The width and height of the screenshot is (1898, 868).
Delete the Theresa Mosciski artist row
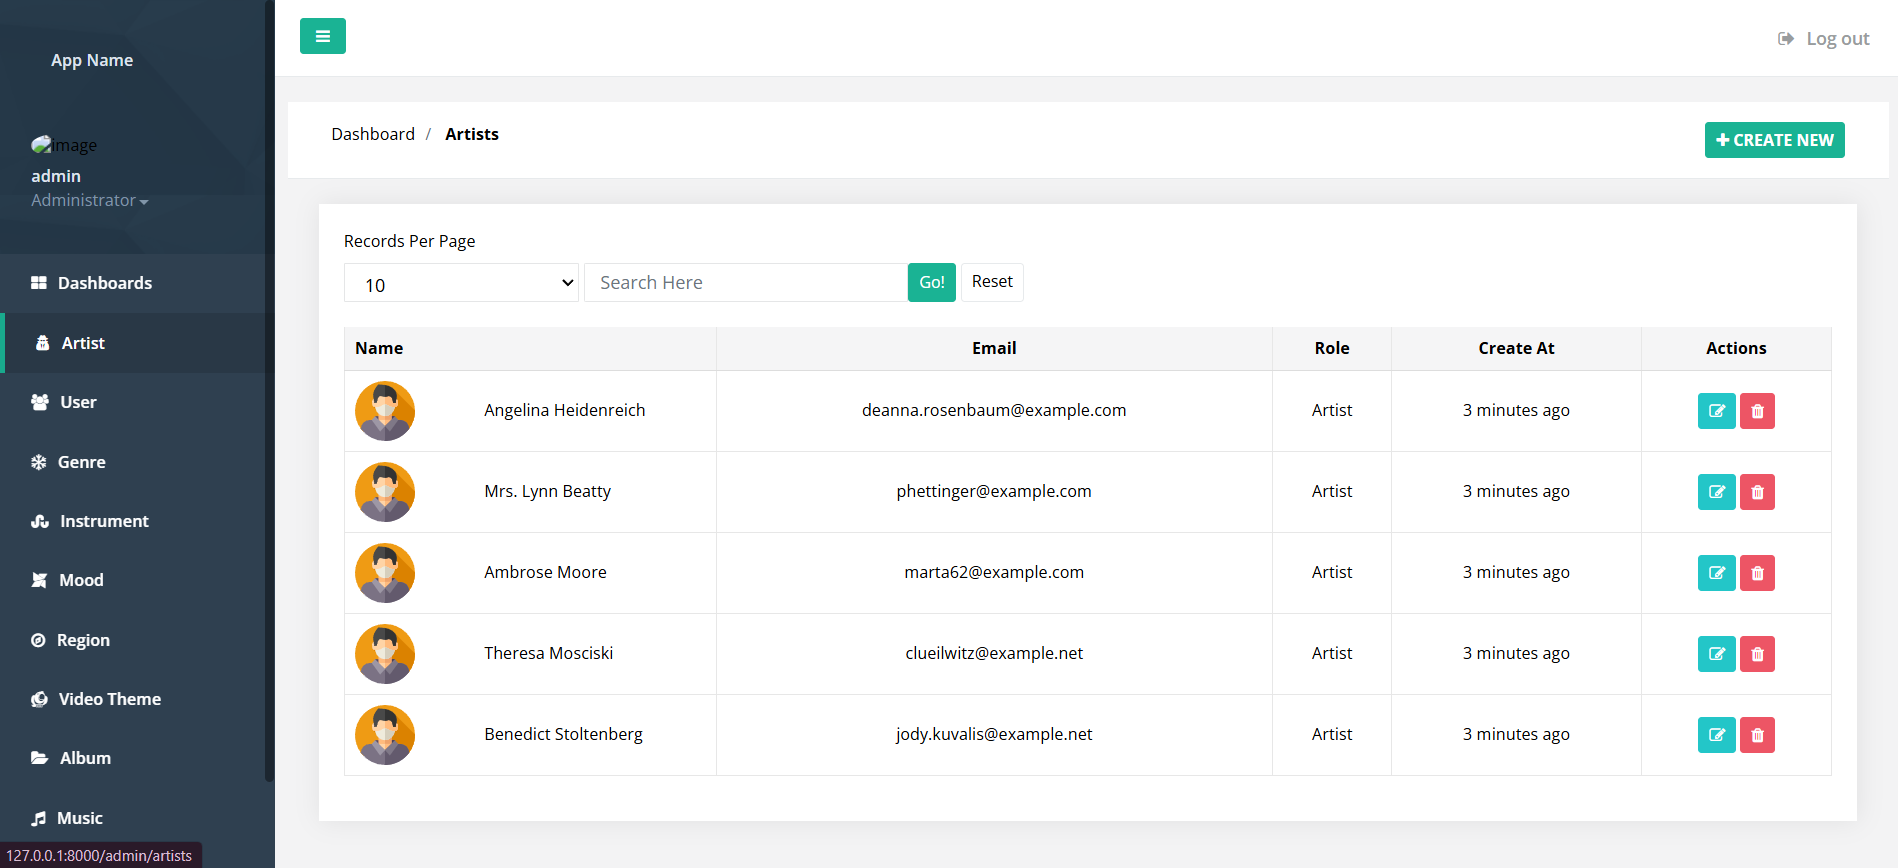tap(1757, 654)
